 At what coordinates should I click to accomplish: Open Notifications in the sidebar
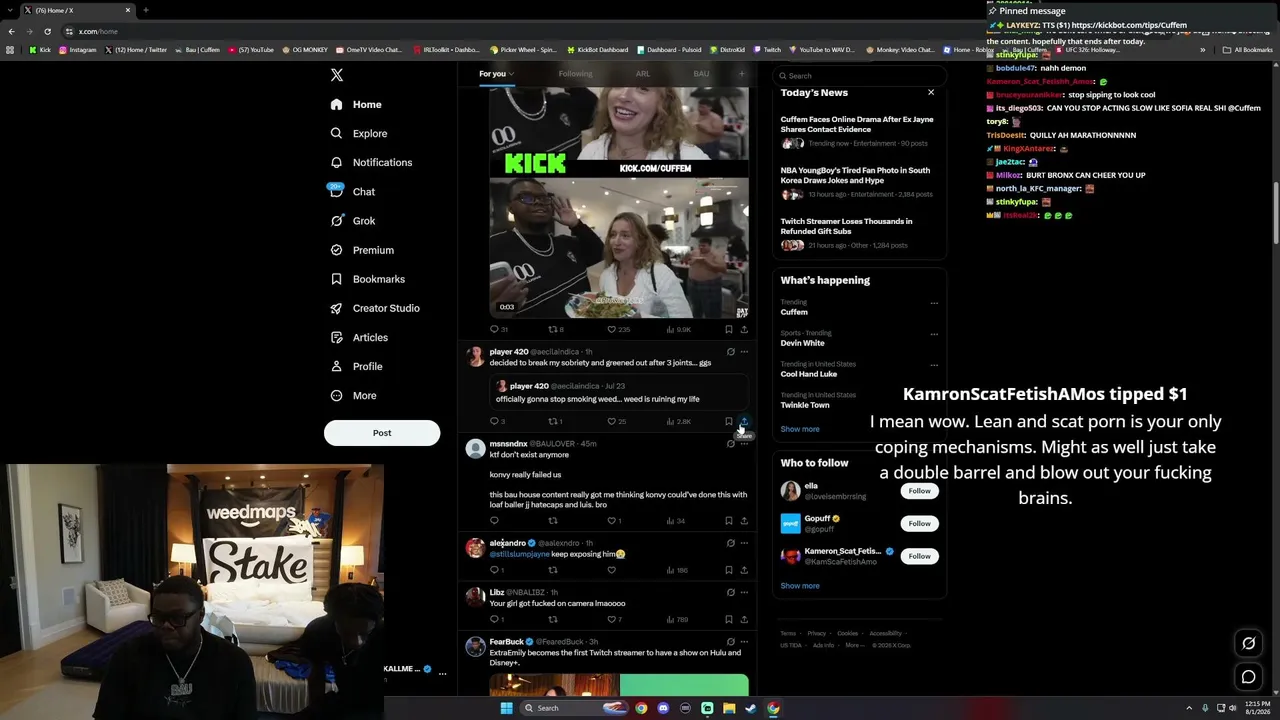point(371,162)
